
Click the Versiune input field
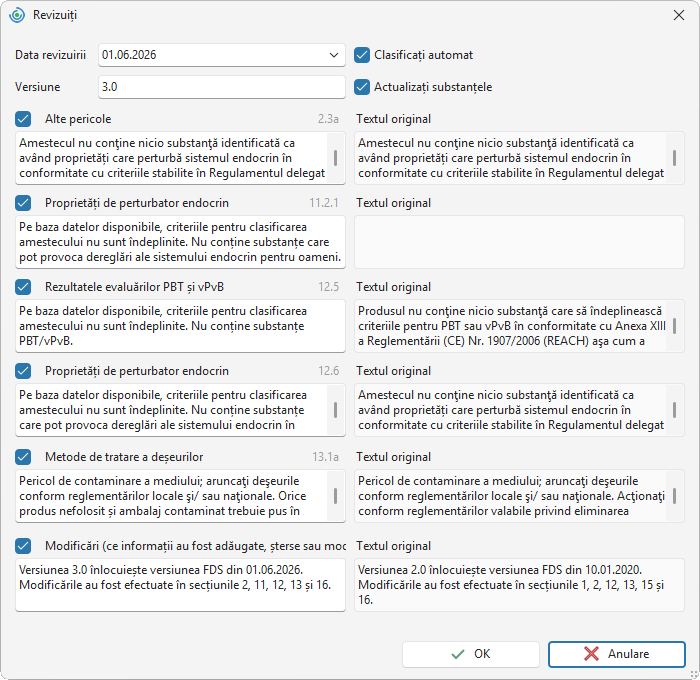(x=221, y=87)
